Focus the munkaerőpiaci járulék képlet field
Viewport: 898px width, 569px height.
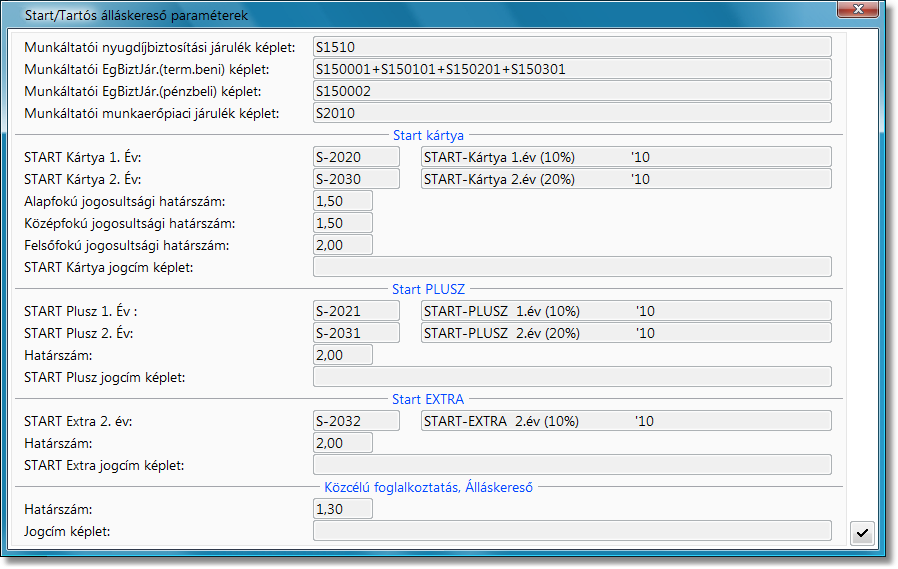click(571, 113)
